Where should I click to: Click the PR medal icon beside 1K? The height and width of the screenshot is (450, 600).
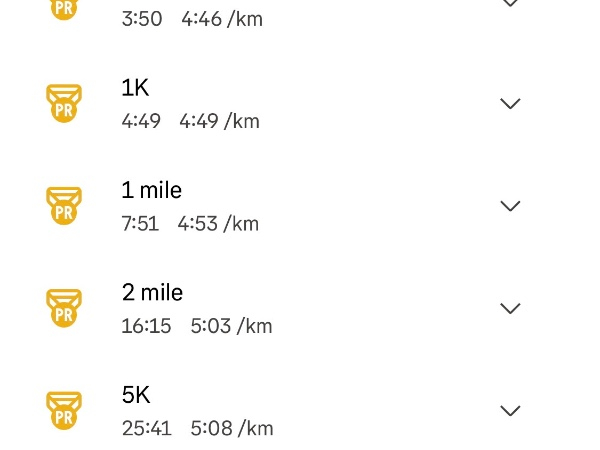click(x=64, y=104)
